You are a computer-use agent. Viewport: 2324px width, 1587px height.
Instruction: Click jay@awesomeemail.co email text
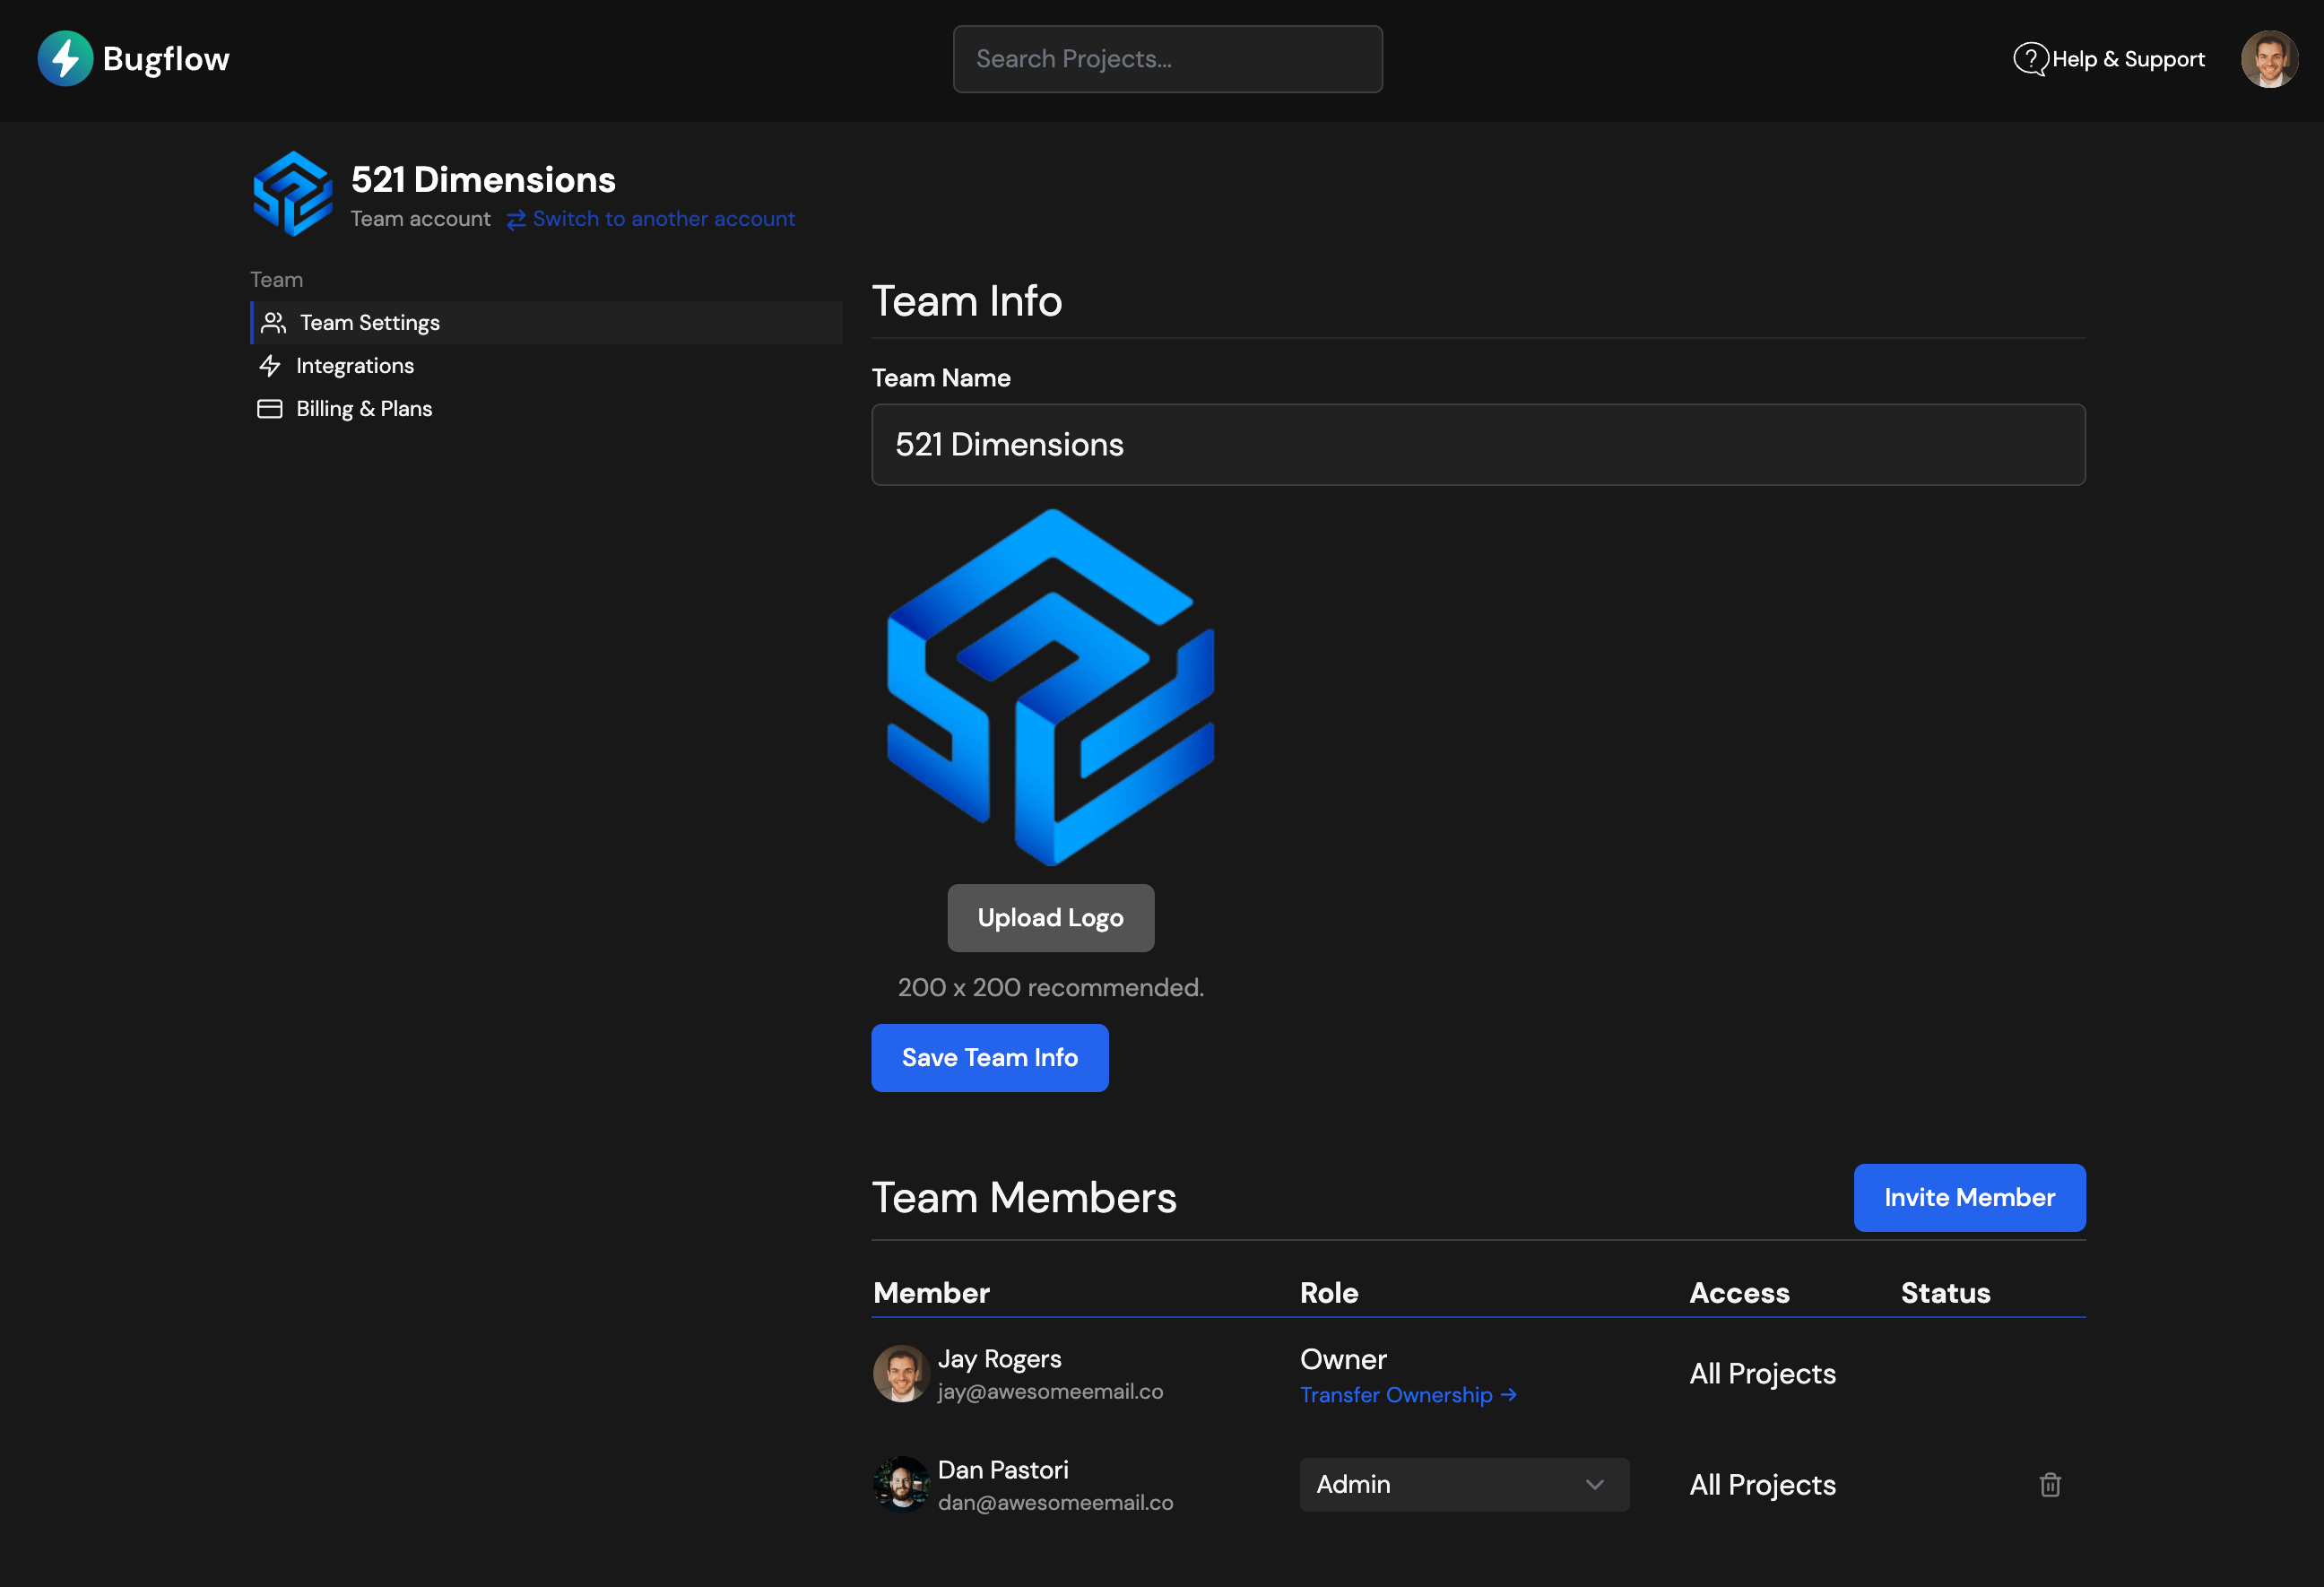click(x=1051, y=1392)
